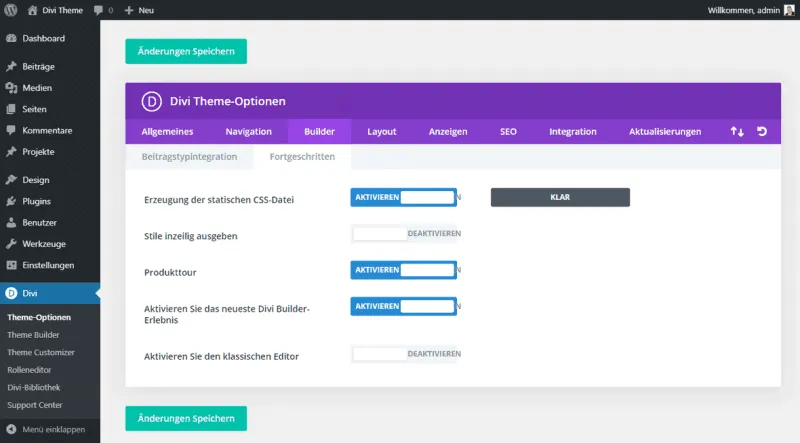Click top Änderungen Speichern button

[x=186, y=51]
